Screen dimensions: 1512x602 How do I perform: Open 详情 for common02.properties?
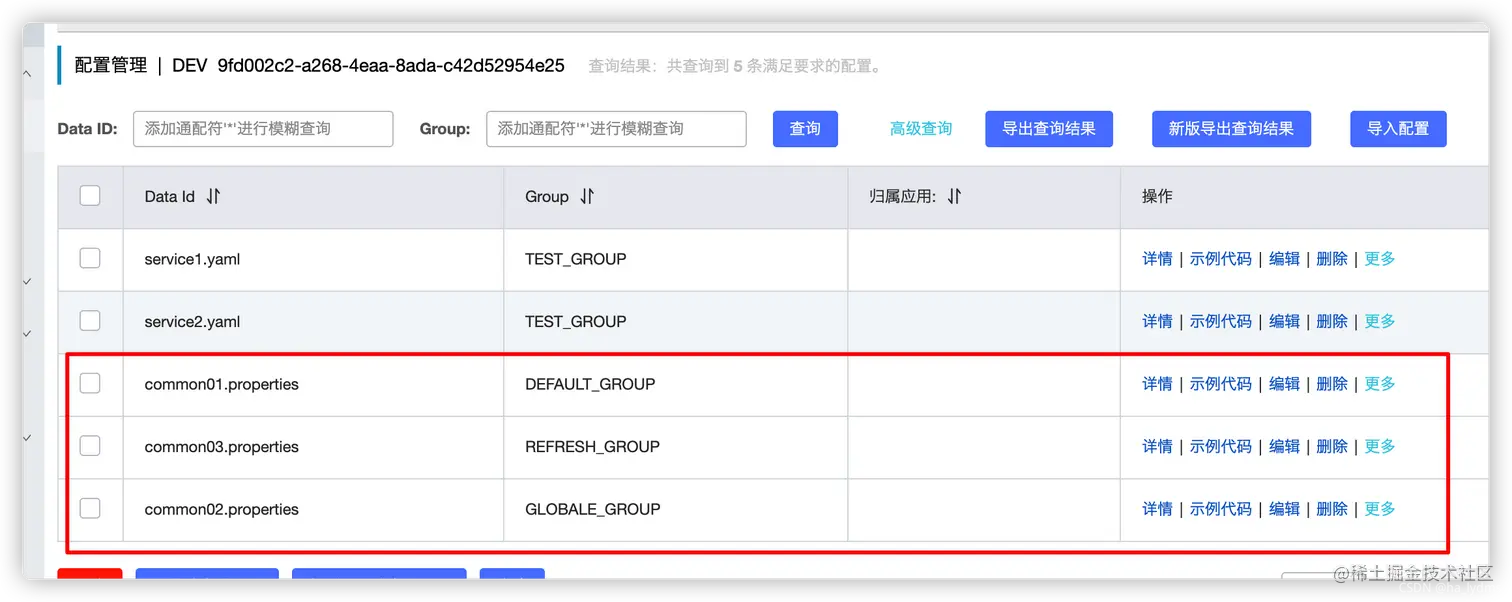1157,509
